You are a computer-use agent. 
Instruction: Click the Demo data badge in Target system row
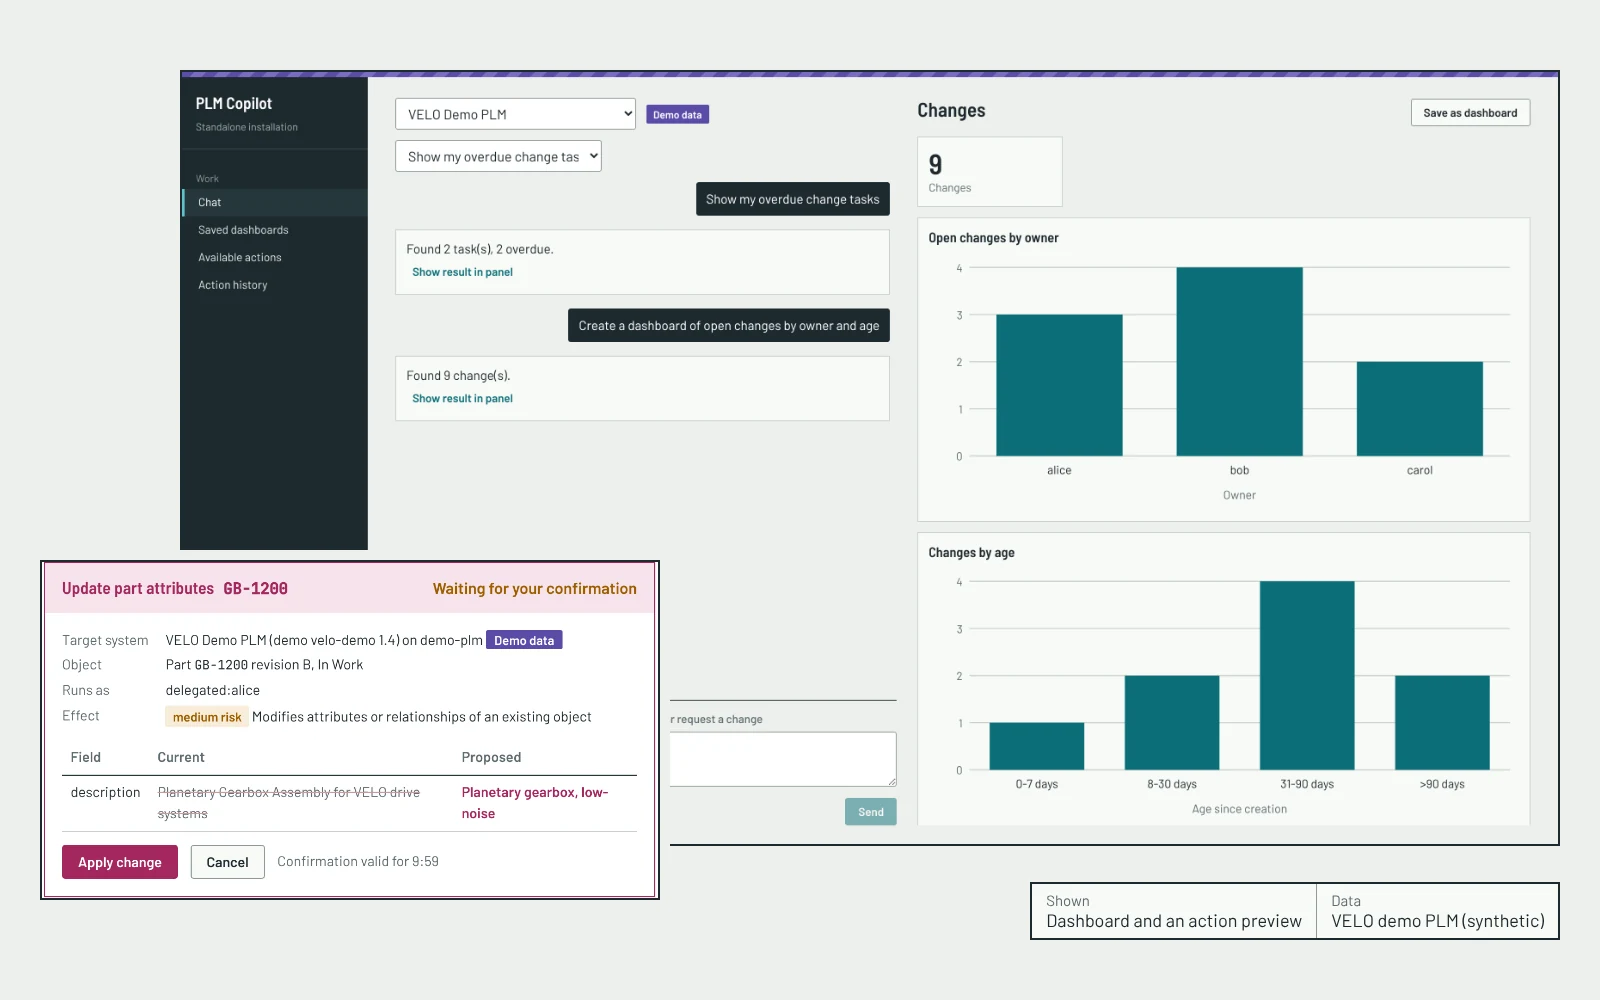(524, 640)
